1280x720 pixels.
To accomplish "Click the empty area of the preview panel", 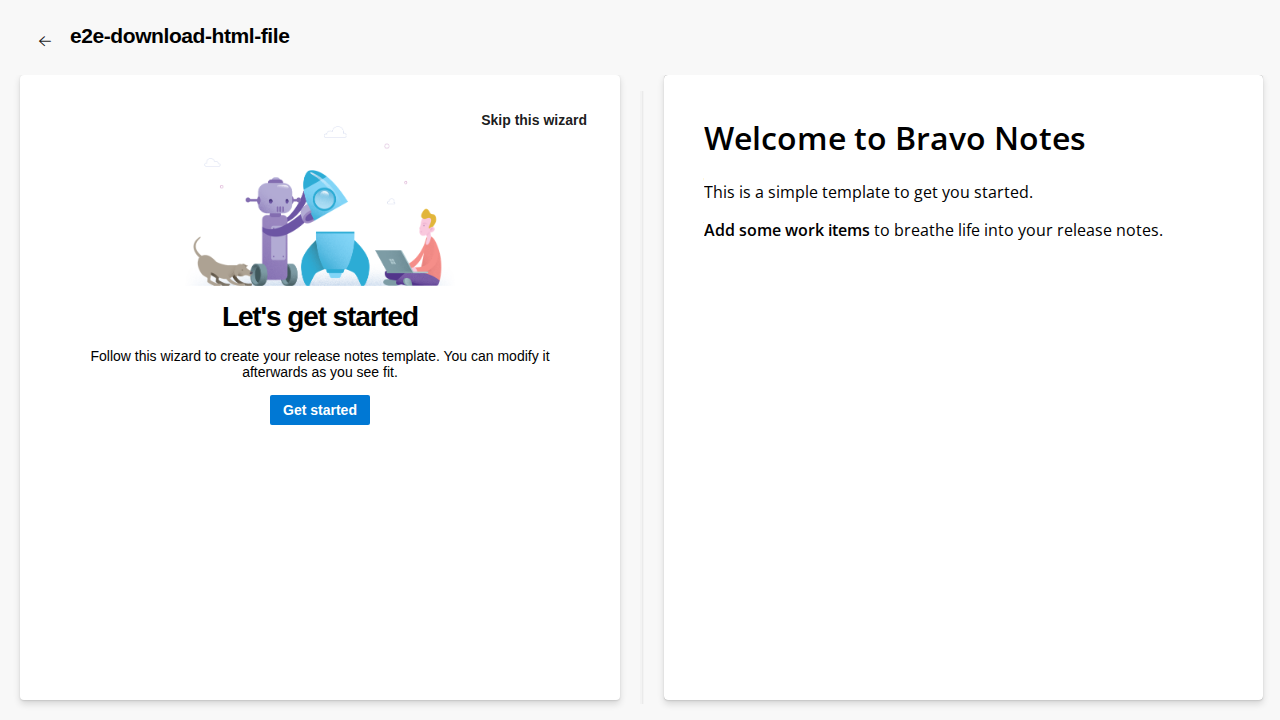I will pos(962,480).
